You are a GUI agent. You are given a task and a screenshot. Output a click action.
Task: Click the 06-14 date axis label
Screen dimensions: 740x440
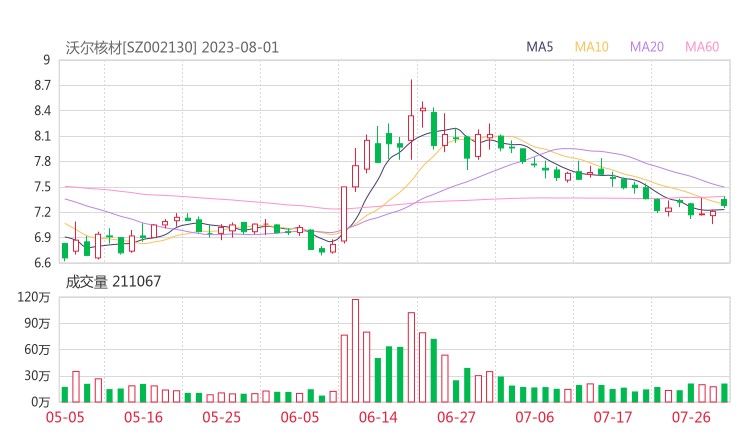point(378,417)
